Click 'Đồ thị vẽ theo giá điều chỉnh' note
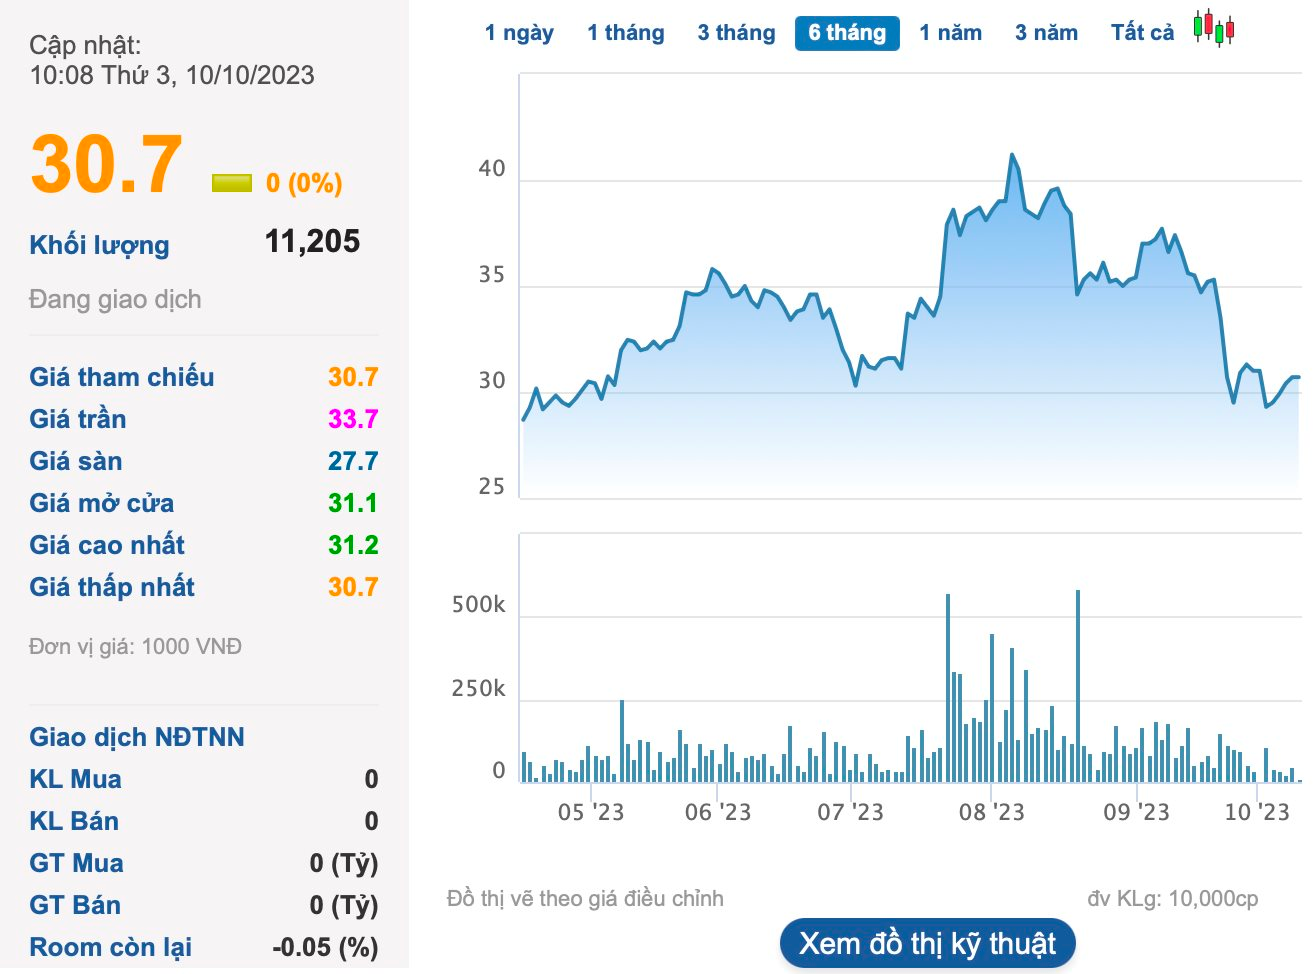The width and height of the screenshot is (1314, 974). (585, 898)
